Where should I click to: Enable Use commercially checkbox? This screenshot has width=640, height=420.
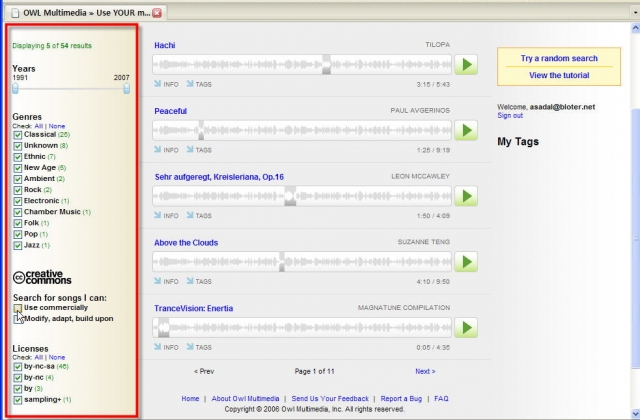(x=18, y=308)
